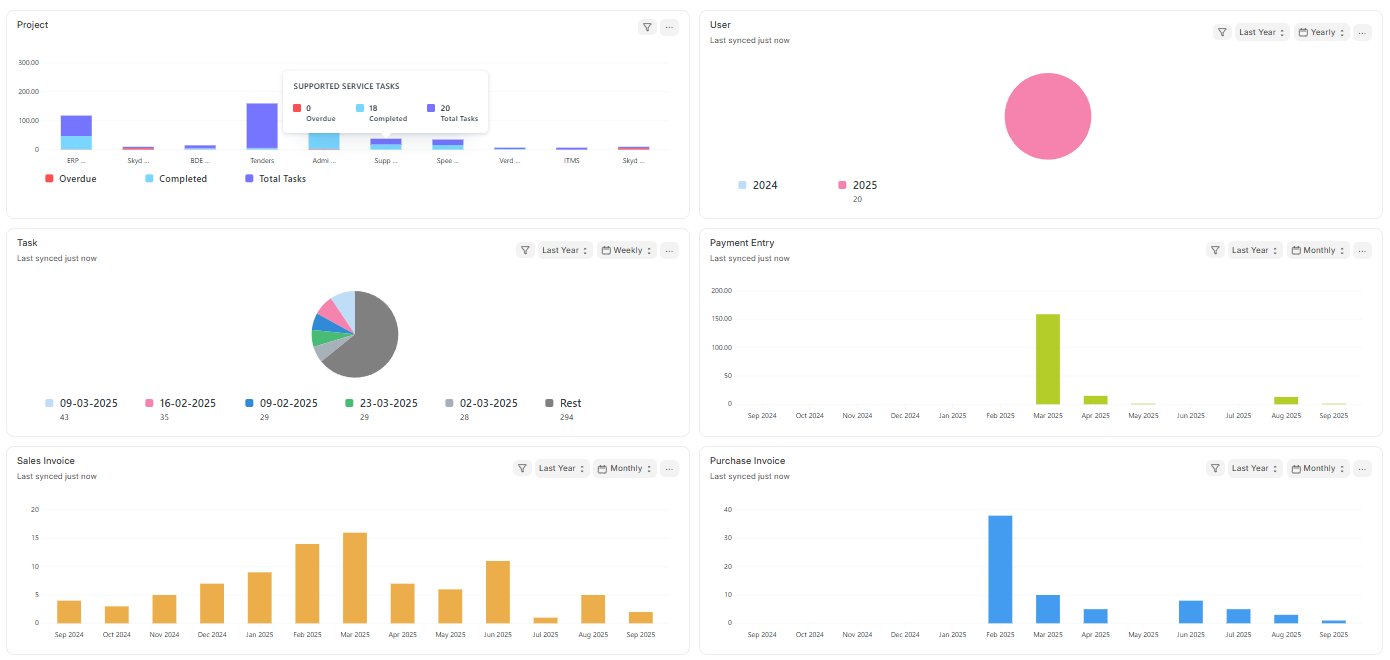Click the Project chart title
This screenshot has height=660, width=1390.
click(x=32, y=24)
